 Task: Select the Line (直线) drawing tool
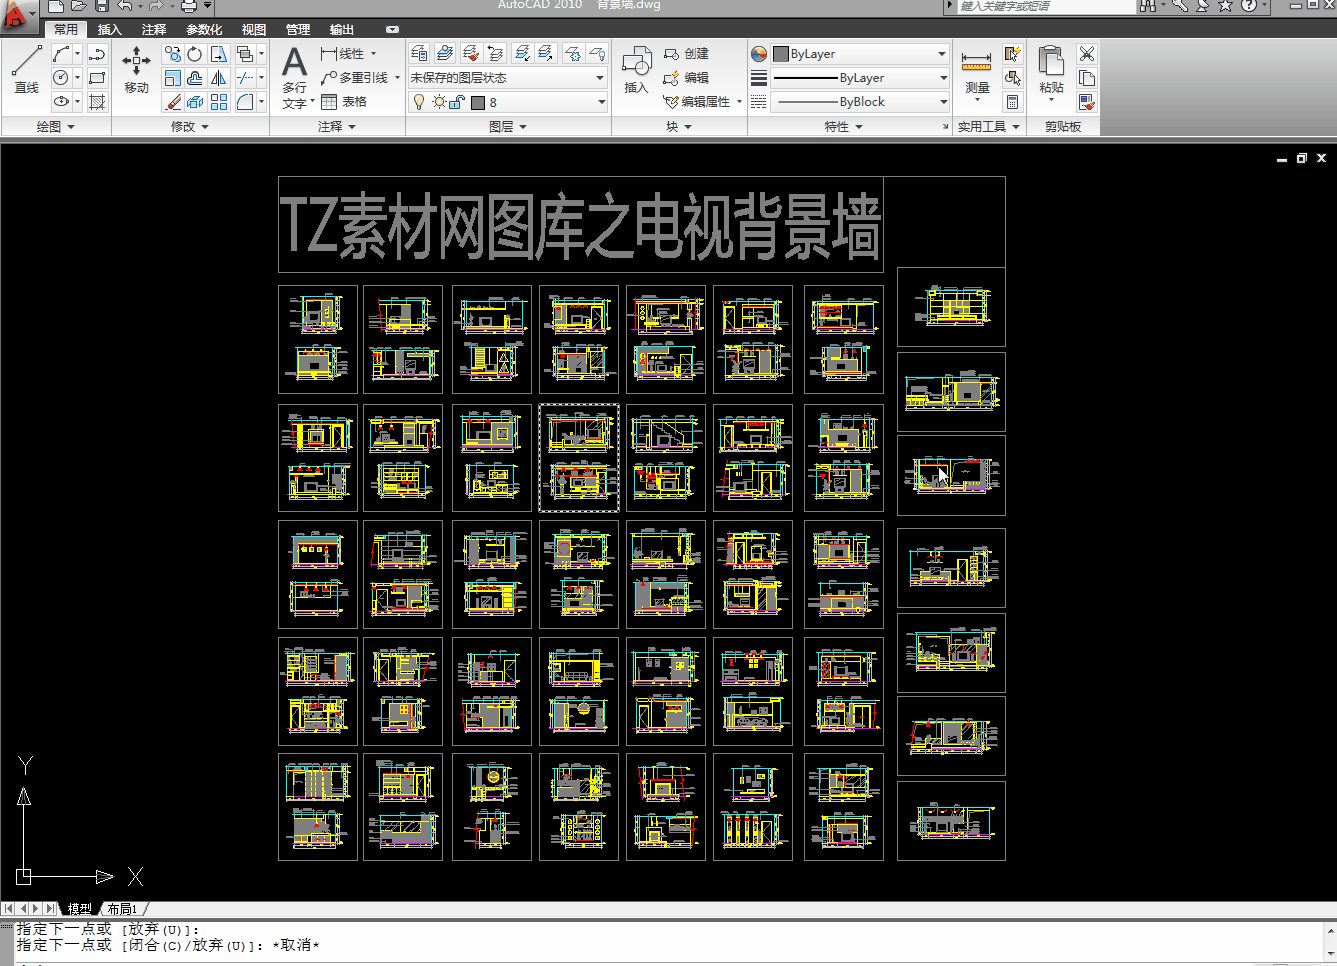27,69
